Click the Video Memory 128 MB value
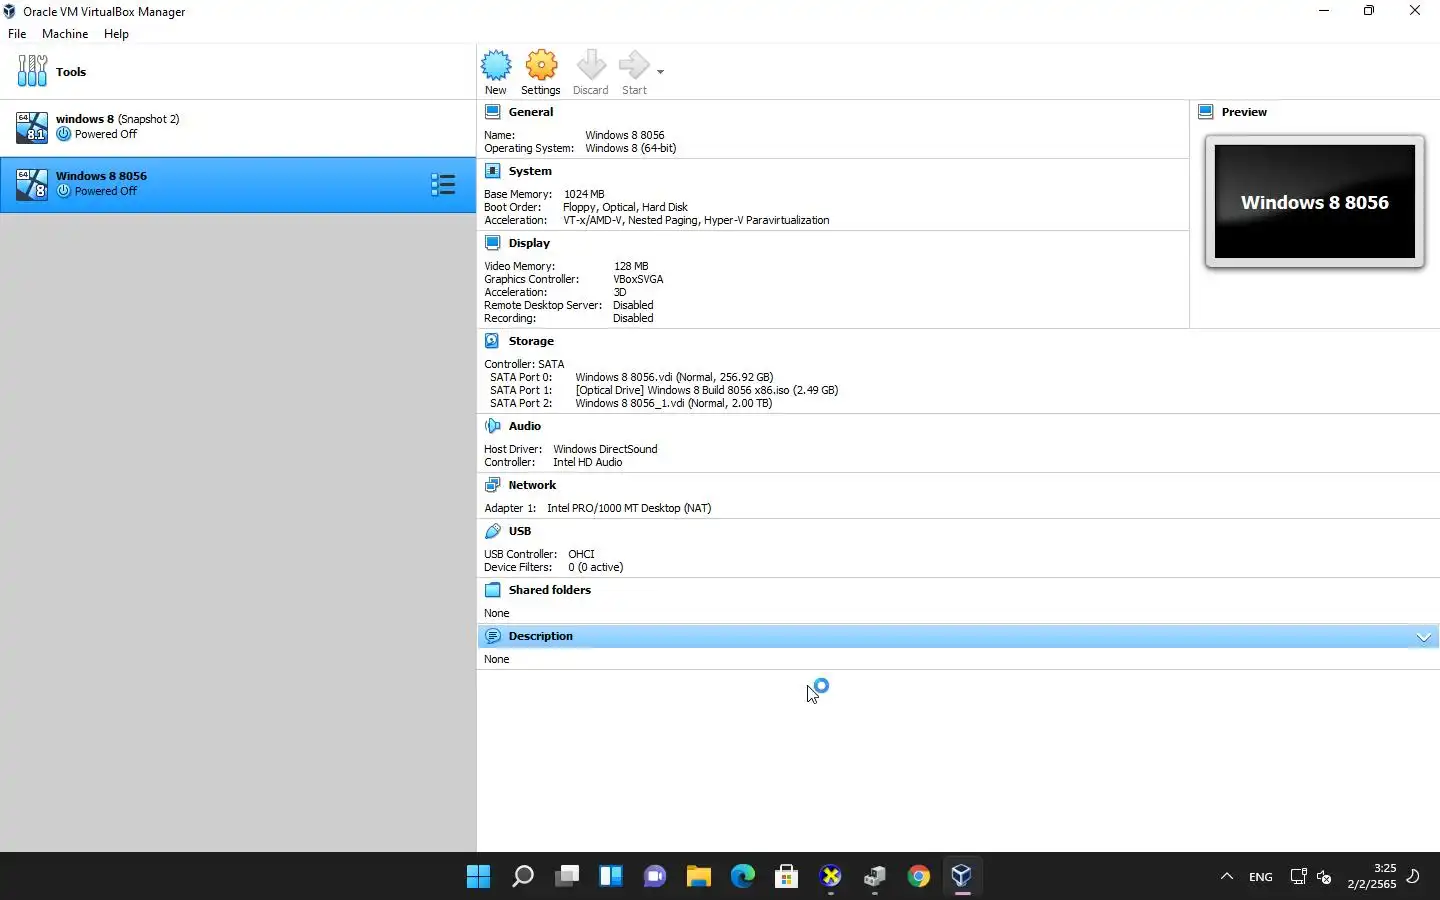1440x900 pixels. (x=631, y=266)
